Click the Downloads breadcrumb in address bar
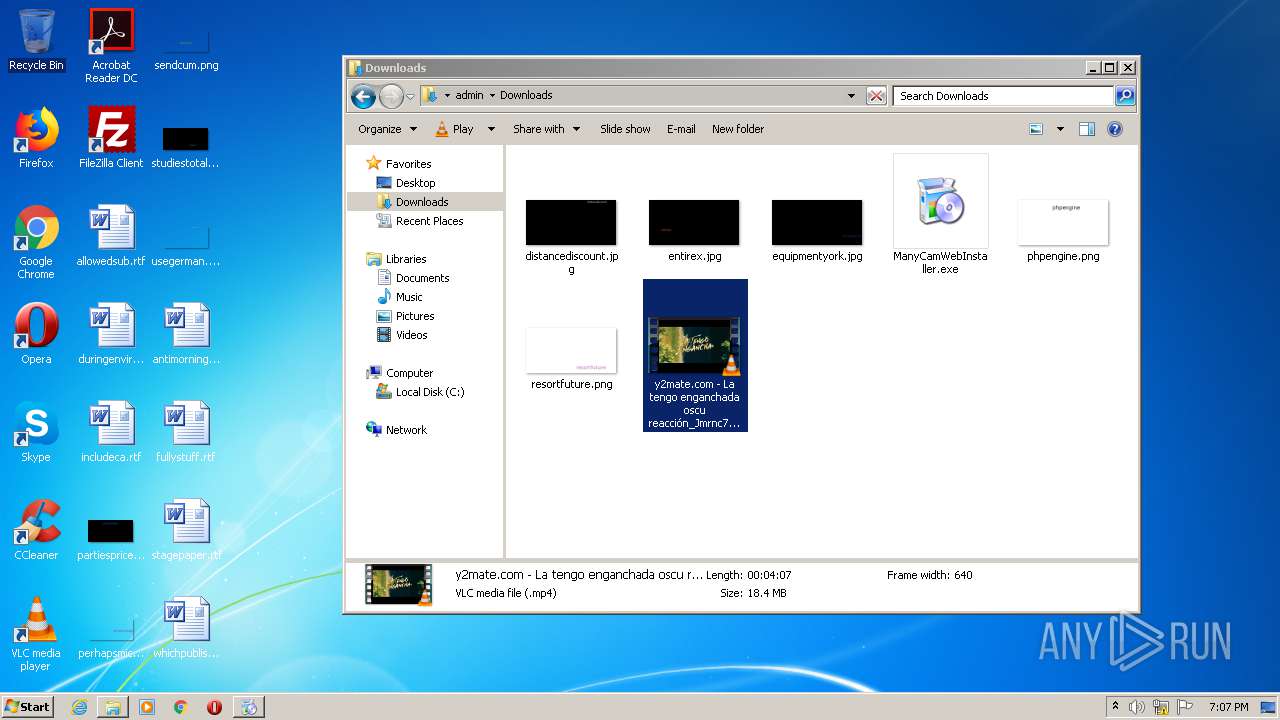This screenshot has height=720, width=1280. click(526, 96)
